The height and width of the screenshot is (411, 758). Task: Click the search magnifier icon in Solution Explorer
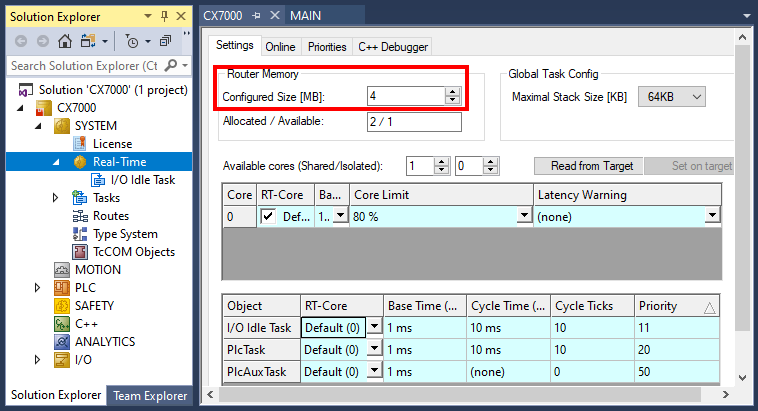point(171,65)
